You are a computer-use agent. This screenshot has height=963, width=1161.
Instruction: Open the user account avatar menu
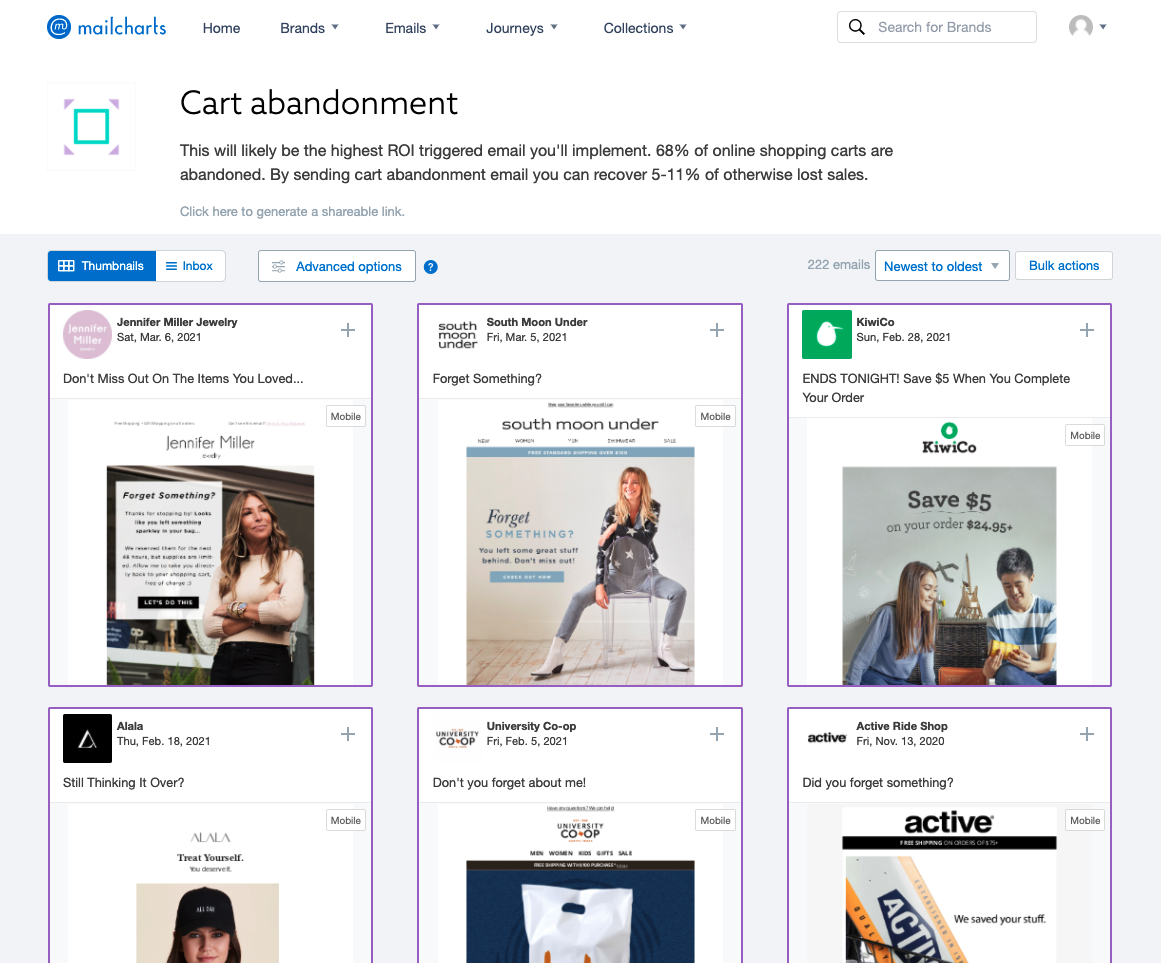(x=1087, y=27)
